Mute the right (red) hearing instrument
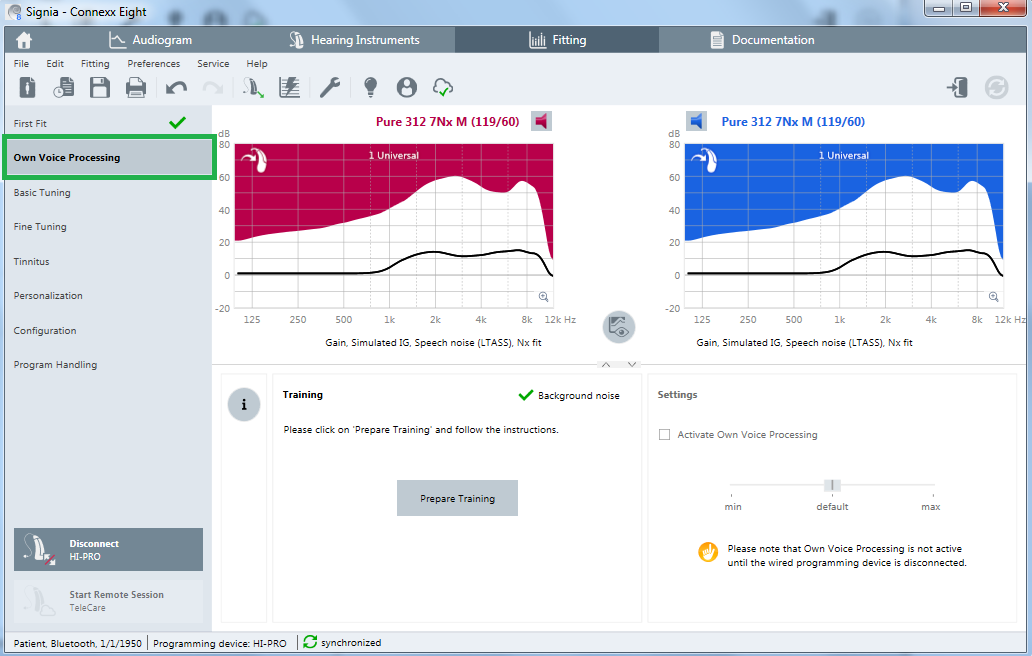The width and height of the screenshot is (1032, 656). pos(541,121)
